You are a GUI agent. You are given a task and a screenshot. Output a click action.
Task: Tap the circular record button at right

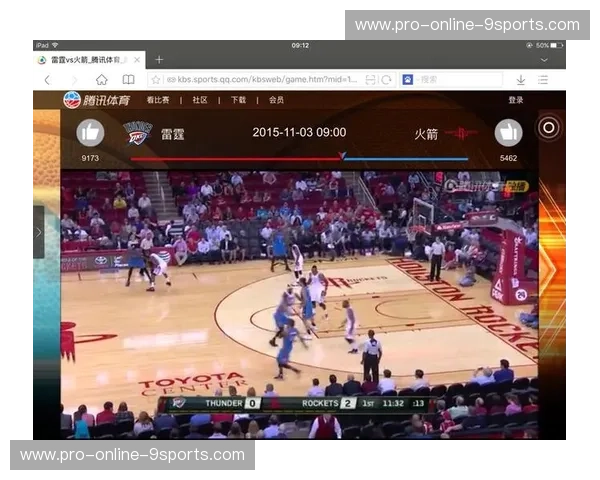click(548, 127)
